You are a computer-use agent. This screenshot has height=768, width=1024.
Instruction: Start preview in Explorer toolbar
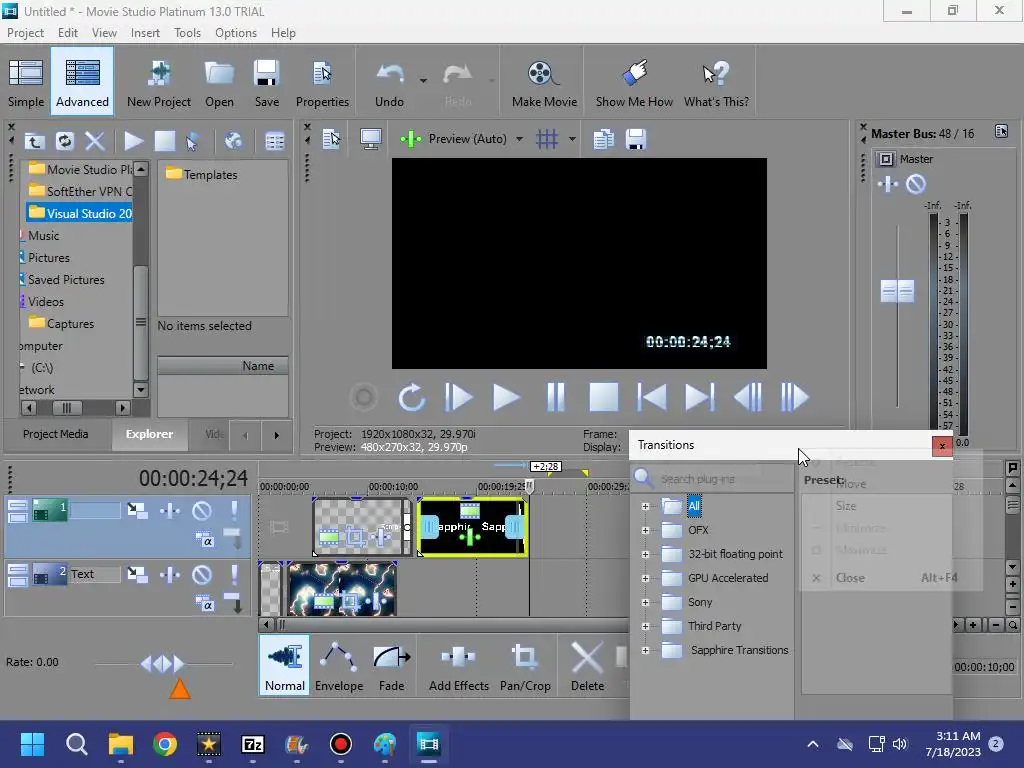134,140
